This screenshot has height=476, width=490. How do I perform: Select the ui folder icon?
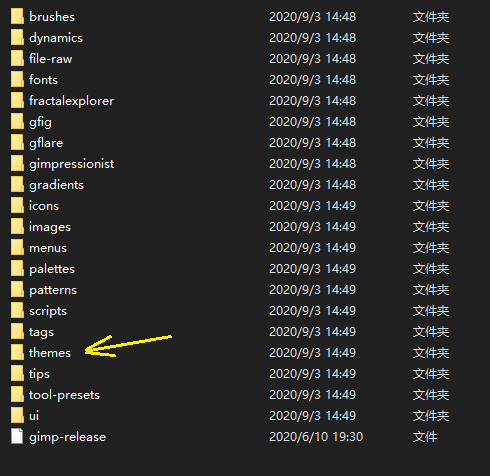(17, 416)
